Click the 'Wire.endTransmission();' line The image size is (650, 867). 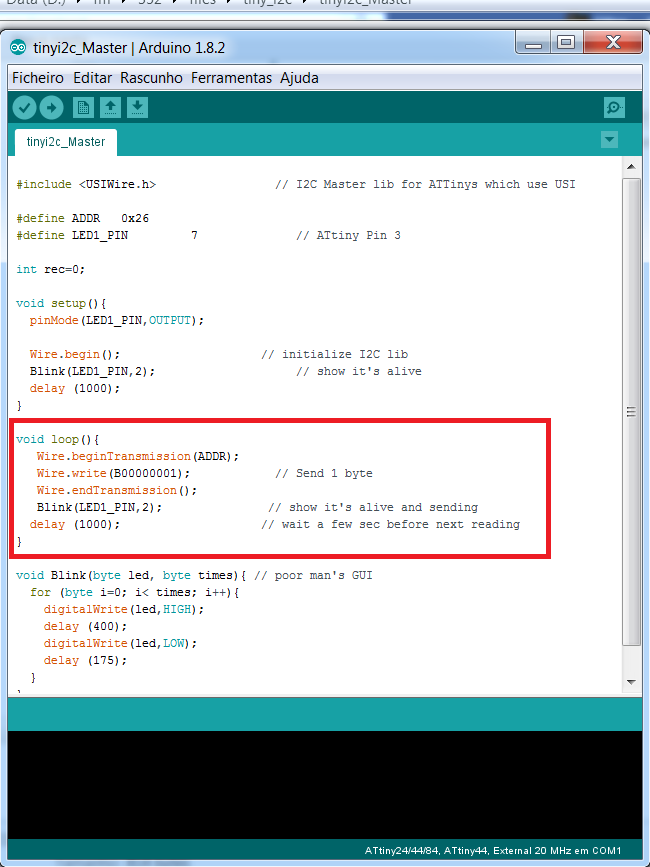117,490
